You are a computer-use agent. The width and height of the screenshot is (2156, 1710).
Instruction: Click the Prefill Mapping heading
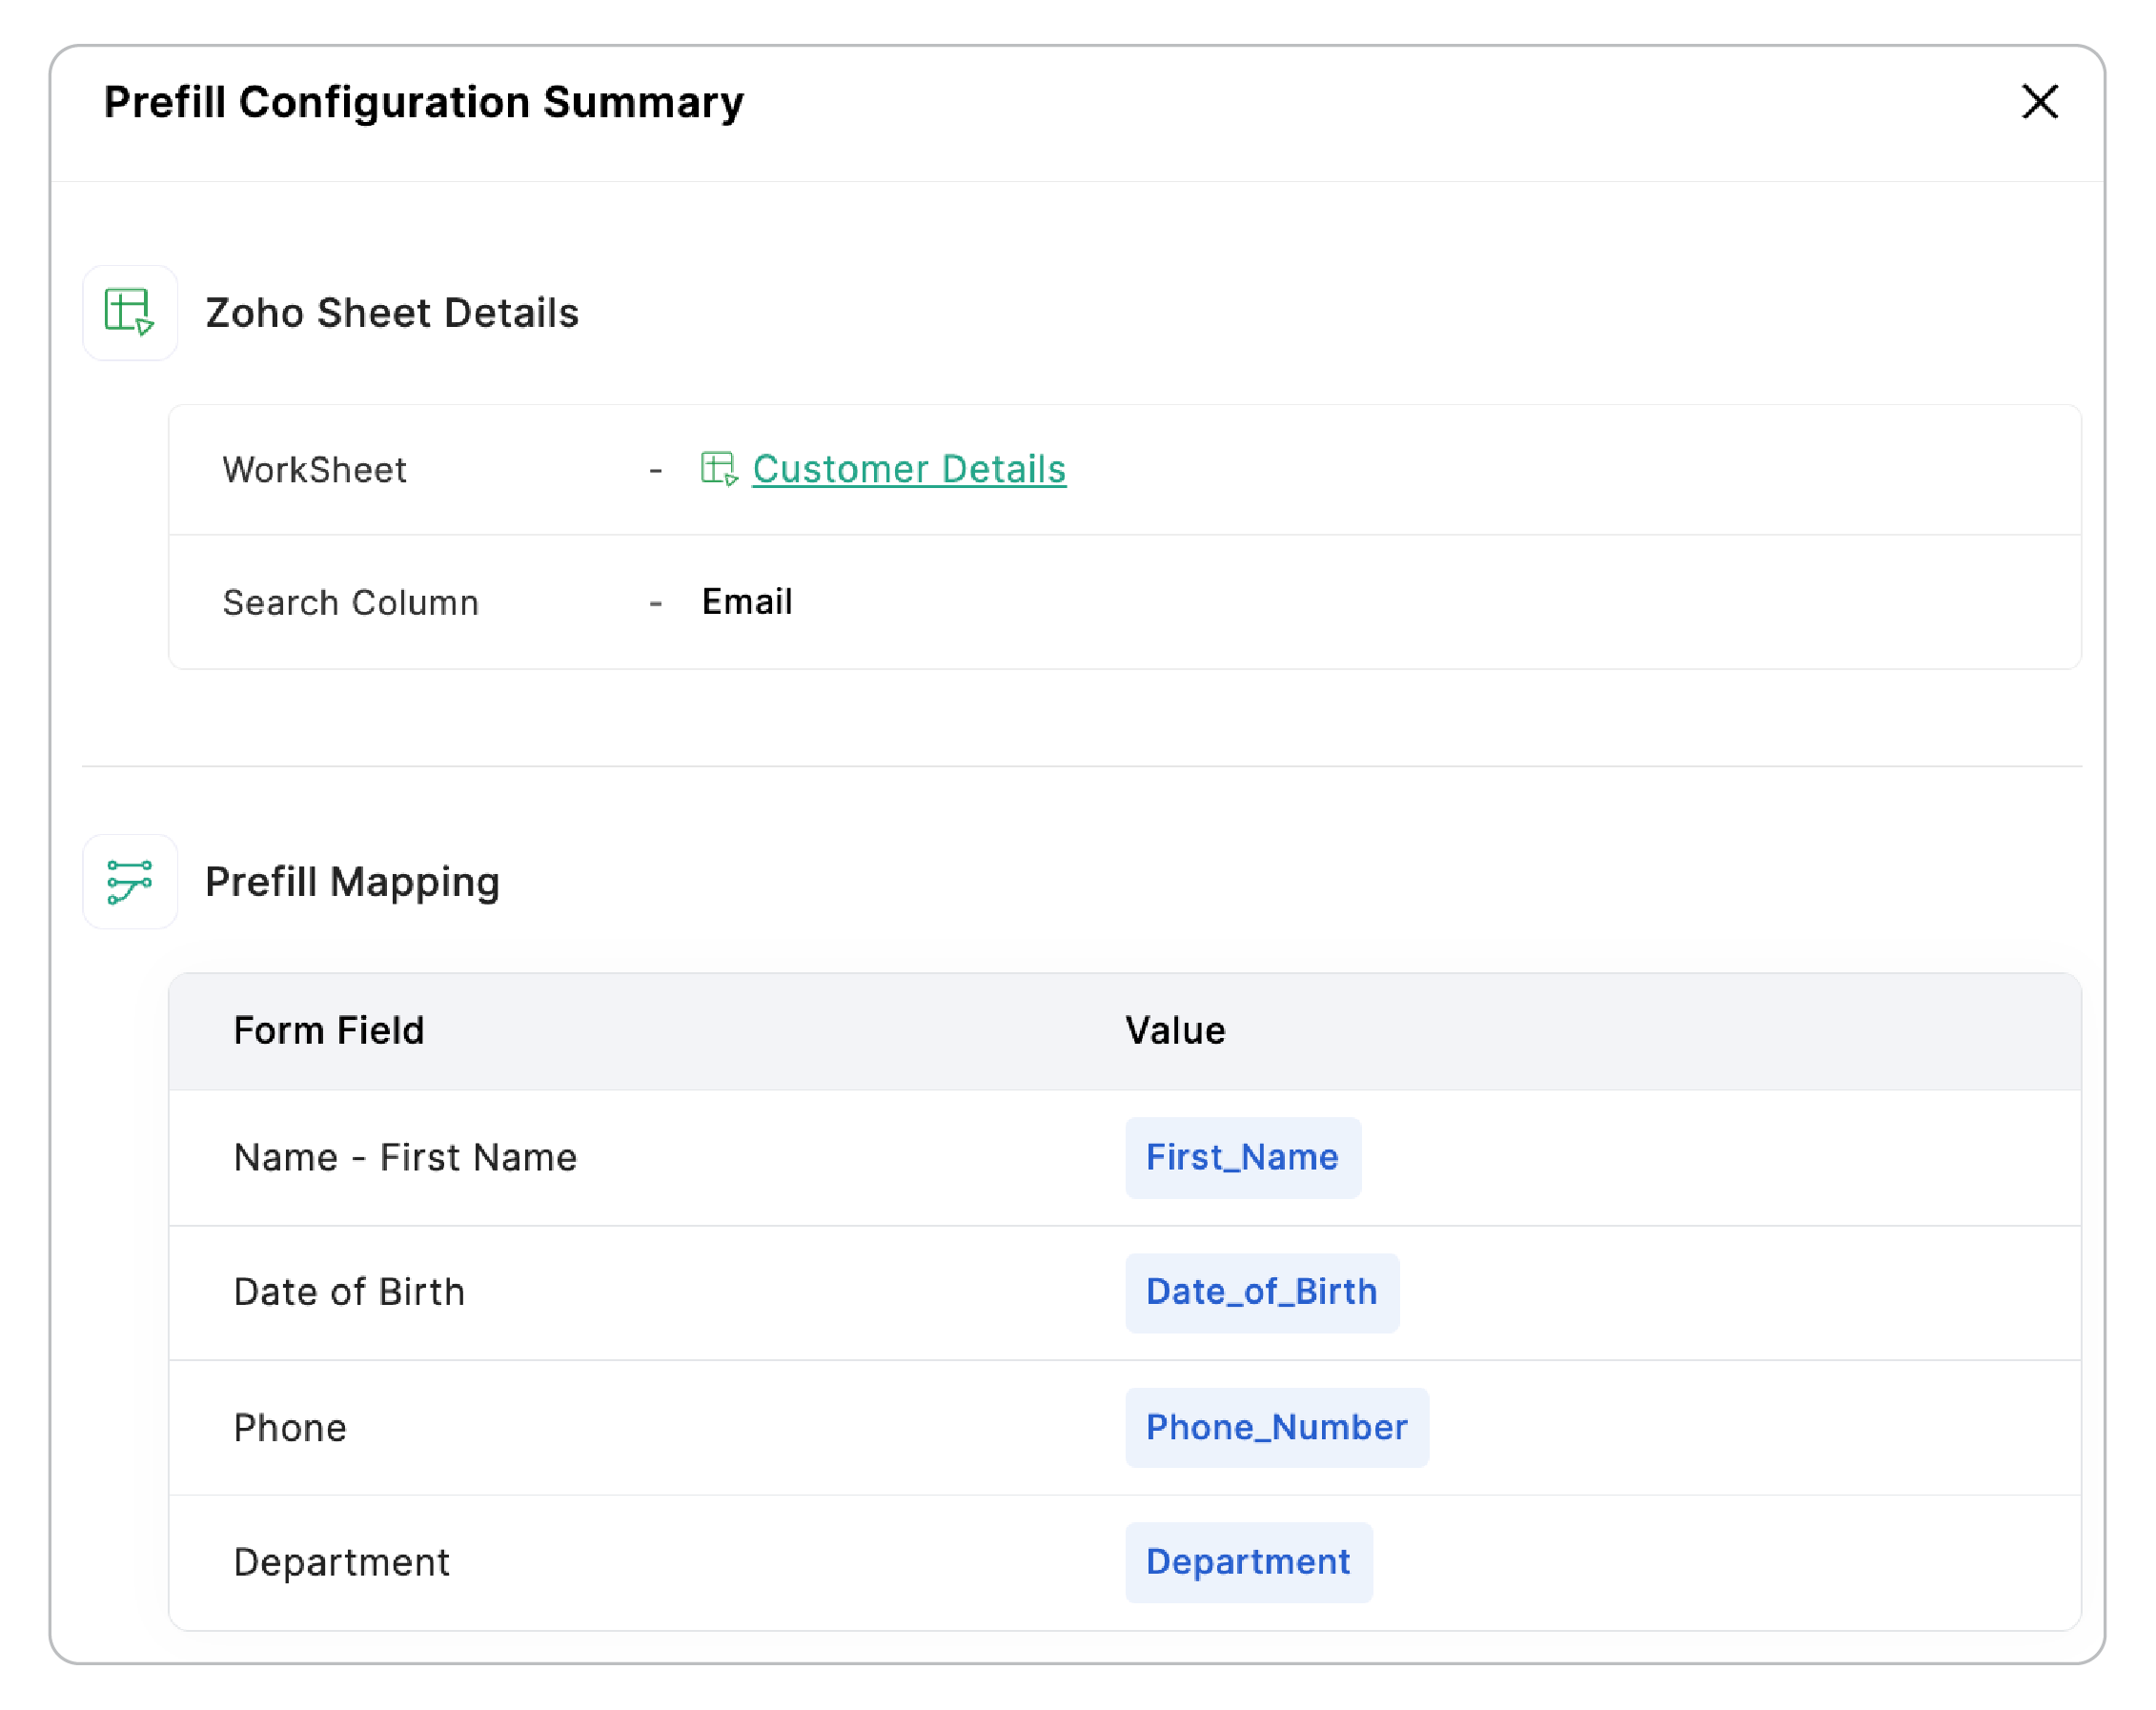point(352,882)
